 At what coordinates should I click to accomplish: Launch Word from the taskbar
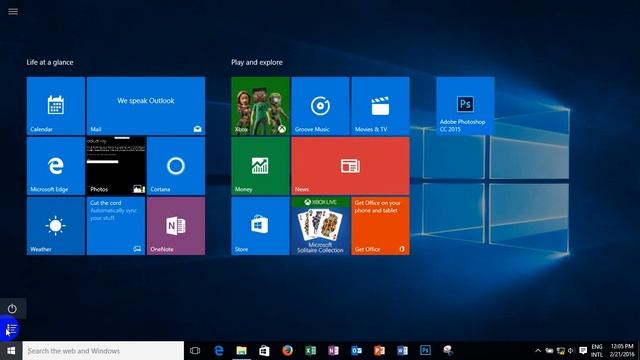[402, 351]
